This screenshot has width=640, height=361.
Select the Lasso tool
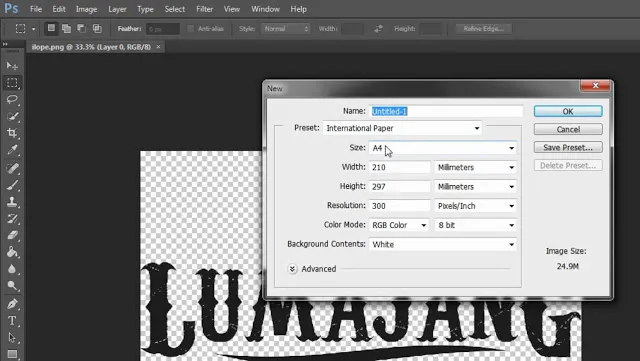point(12,99)
